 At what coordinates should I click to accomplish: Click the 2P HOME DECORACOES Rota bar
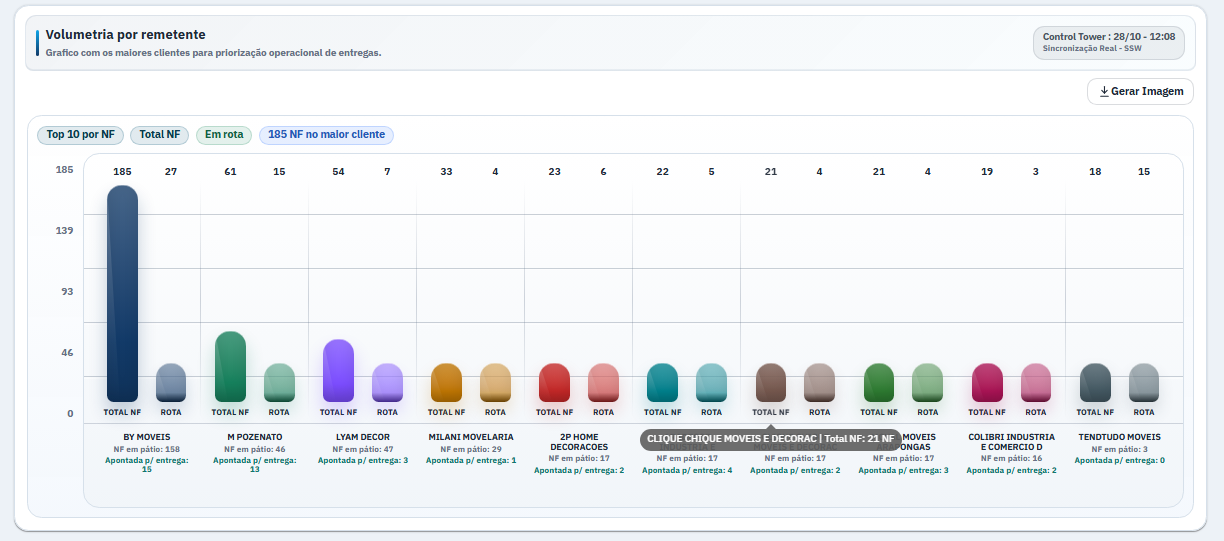click(603, 383)
